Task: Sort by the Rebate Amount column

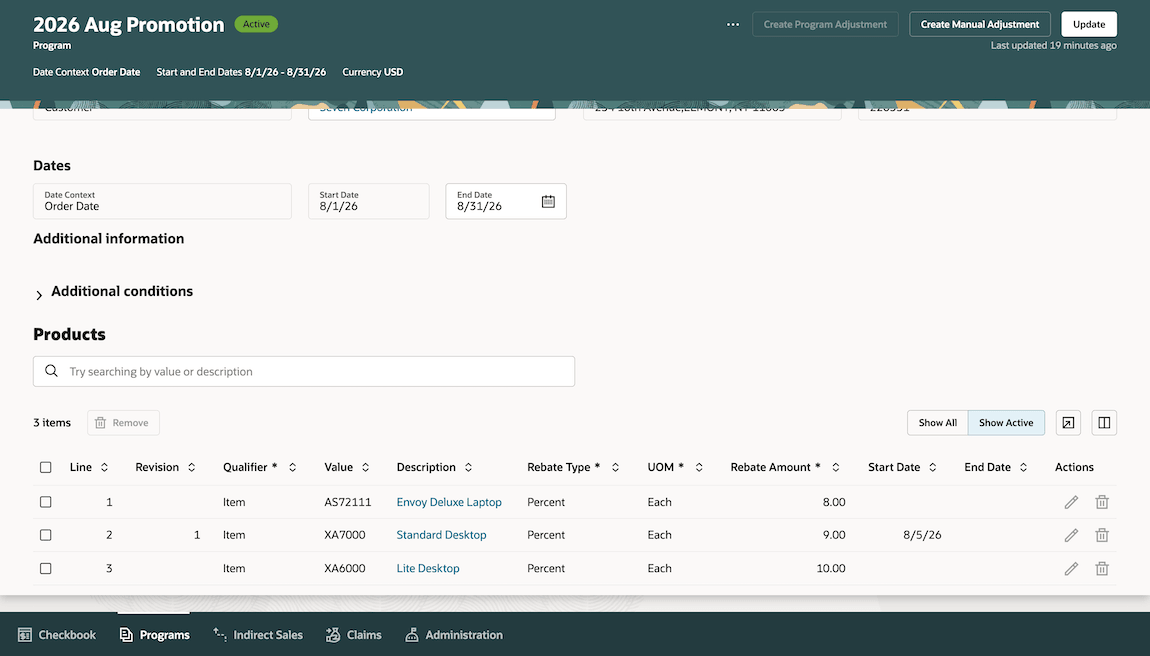Action: [835, 467]
